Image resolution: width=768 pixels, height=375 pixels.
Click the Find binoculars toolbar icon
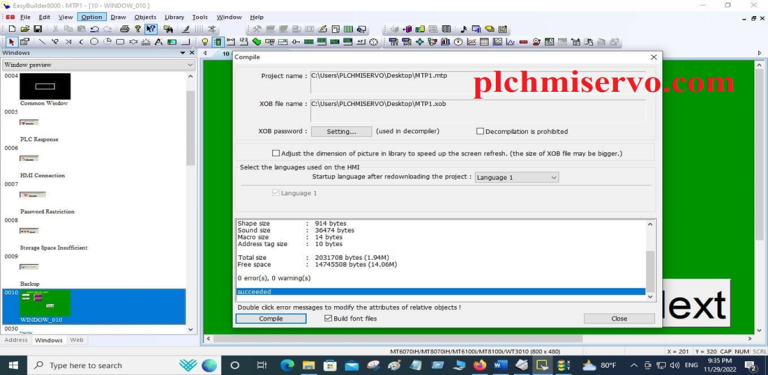coord(168,29)
